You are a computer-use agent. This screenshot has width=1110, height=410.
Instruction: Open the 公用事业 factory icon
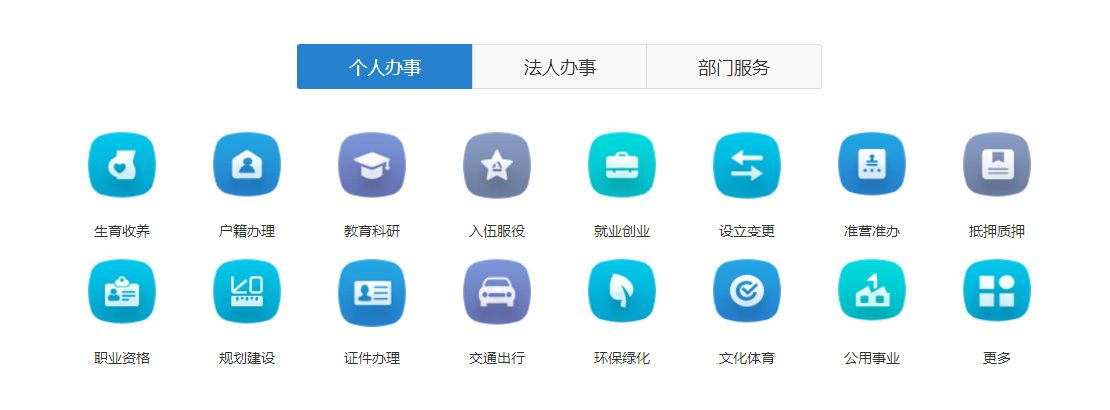871,291
